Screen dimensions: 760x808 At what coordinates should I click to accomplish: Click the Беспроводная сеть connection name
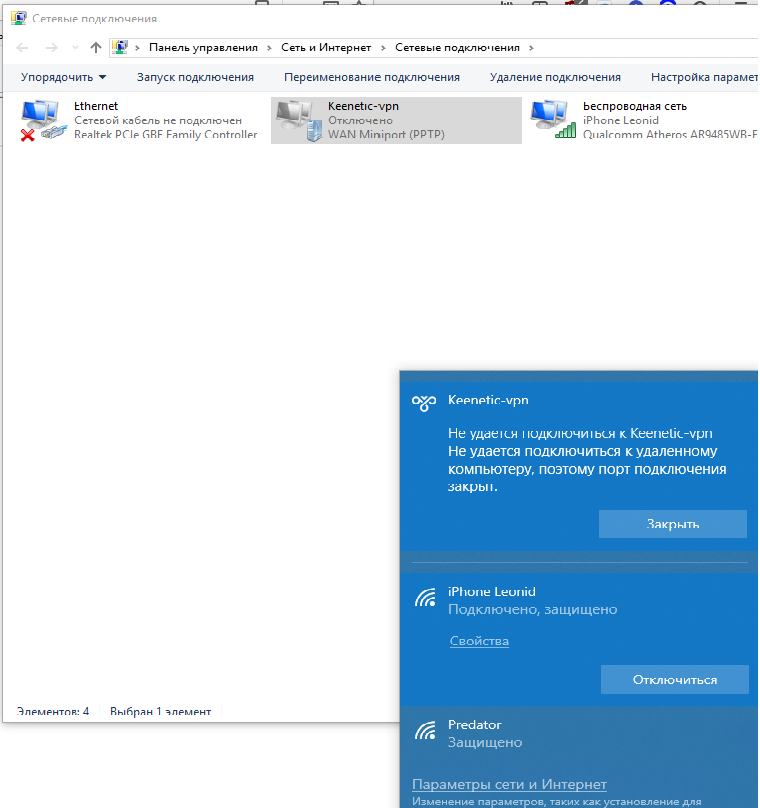point(635,106)
